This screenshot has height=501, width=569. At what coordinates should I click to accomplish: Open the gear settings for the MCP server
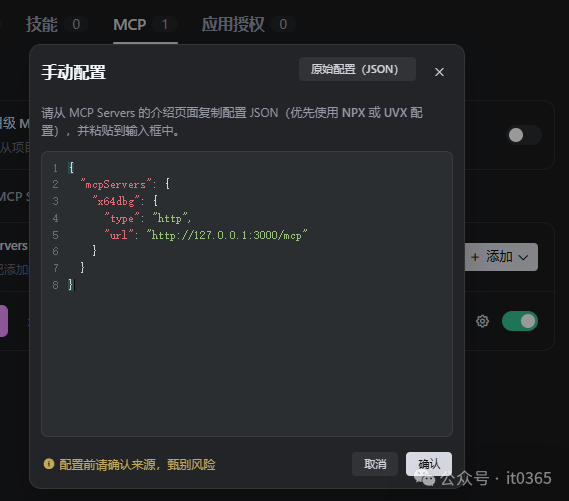click(482, 321)
